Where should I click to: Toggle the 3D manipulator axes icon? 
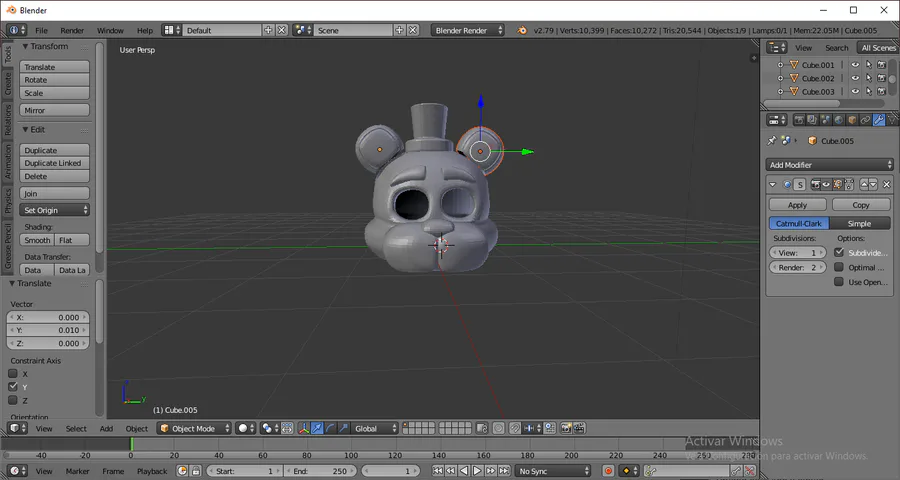pos(304,428)
